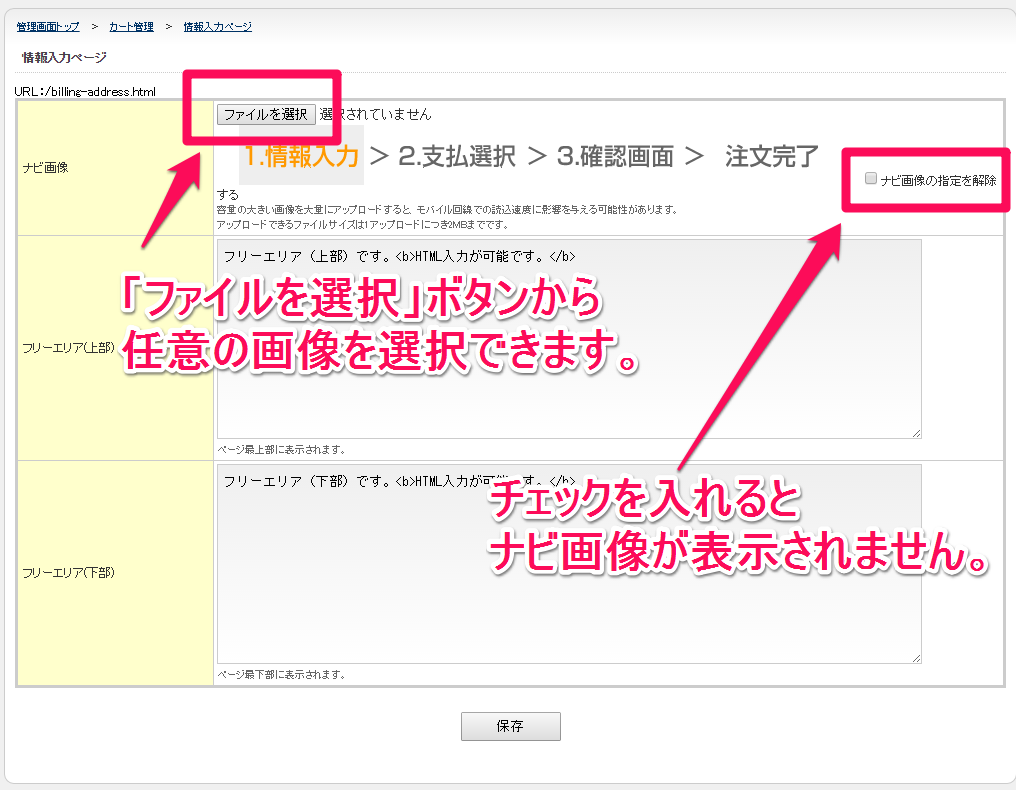Click the 3.確認画面 step in nav image
This screenshot has height=790, width=1016.
tap(615, 156)
